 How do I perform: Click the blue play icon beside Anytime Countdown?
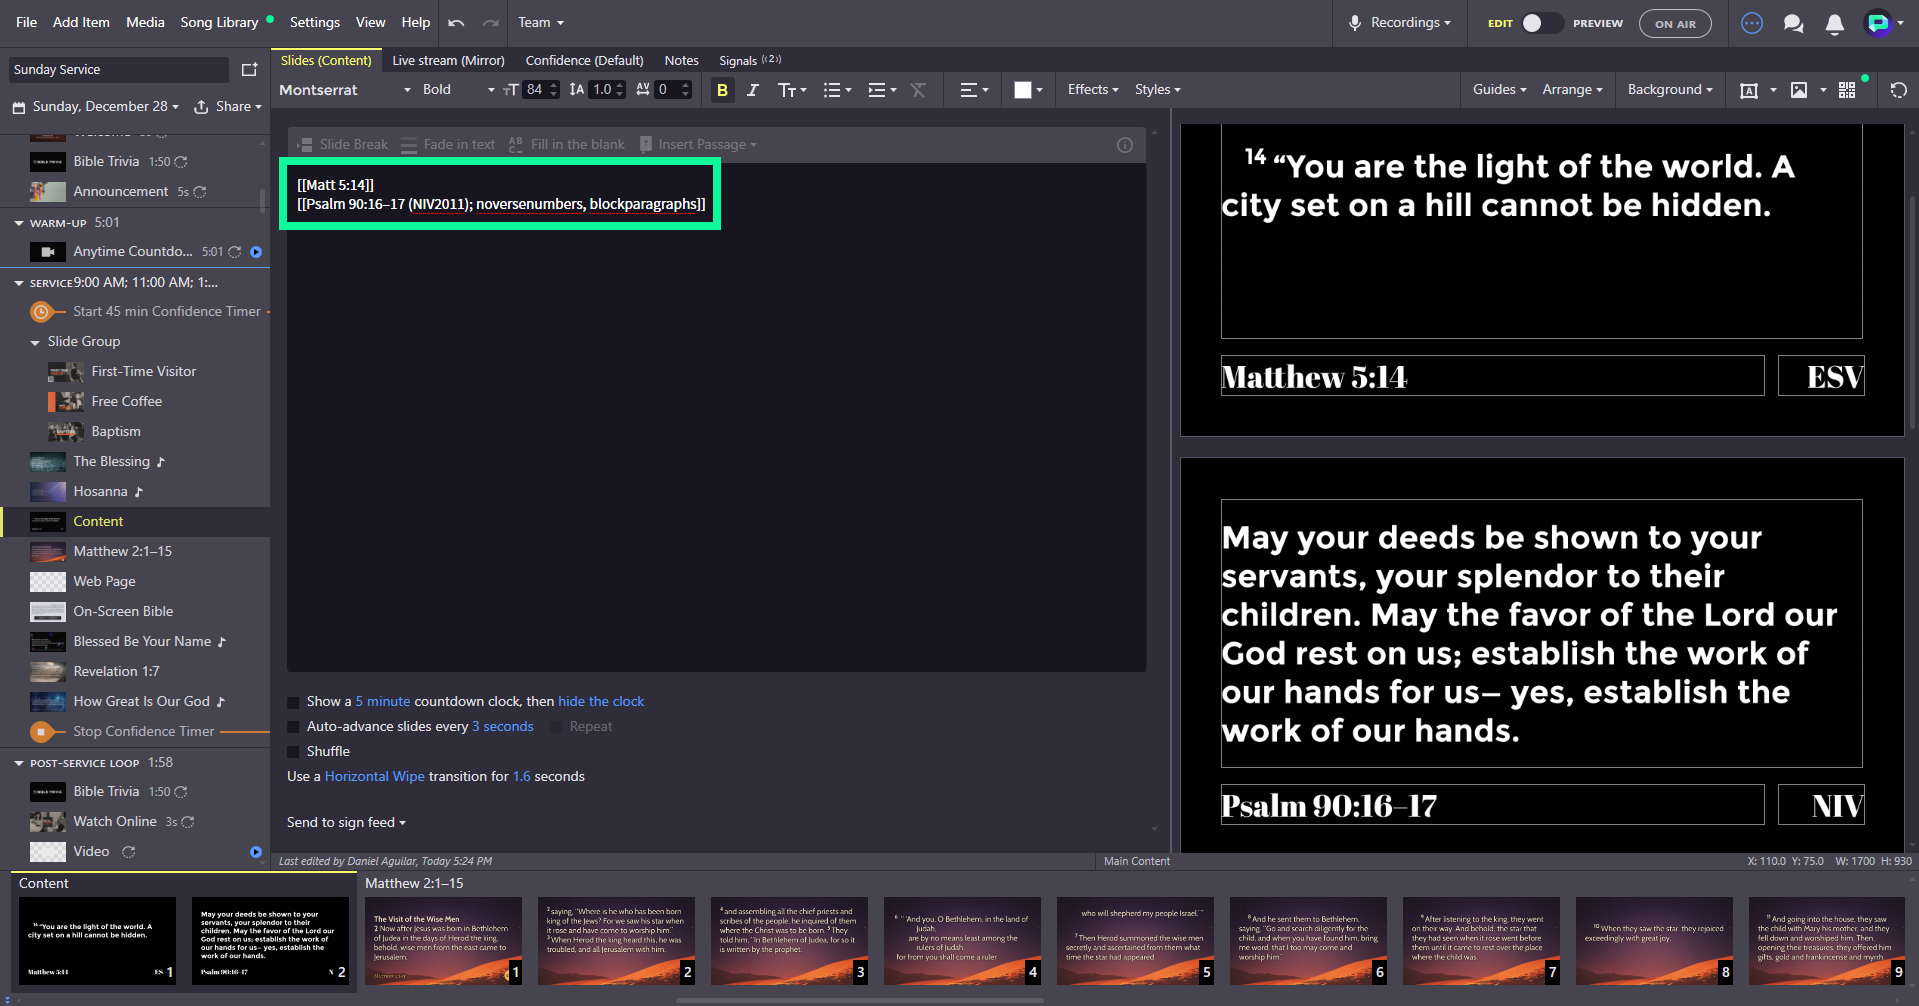(256, 252)
